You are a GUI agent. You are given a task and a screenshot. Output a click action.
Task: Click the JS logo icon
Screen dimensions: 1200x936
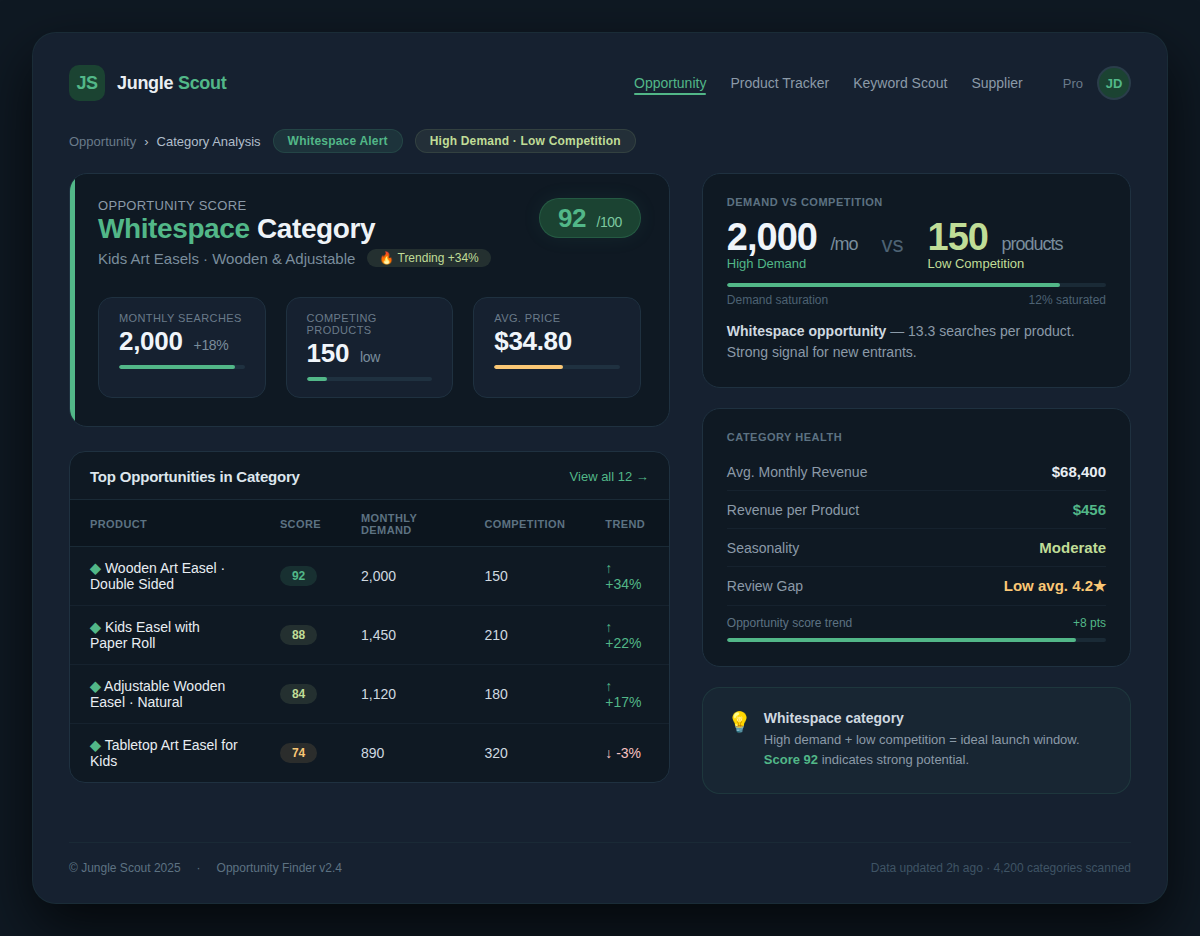[87, 83]
